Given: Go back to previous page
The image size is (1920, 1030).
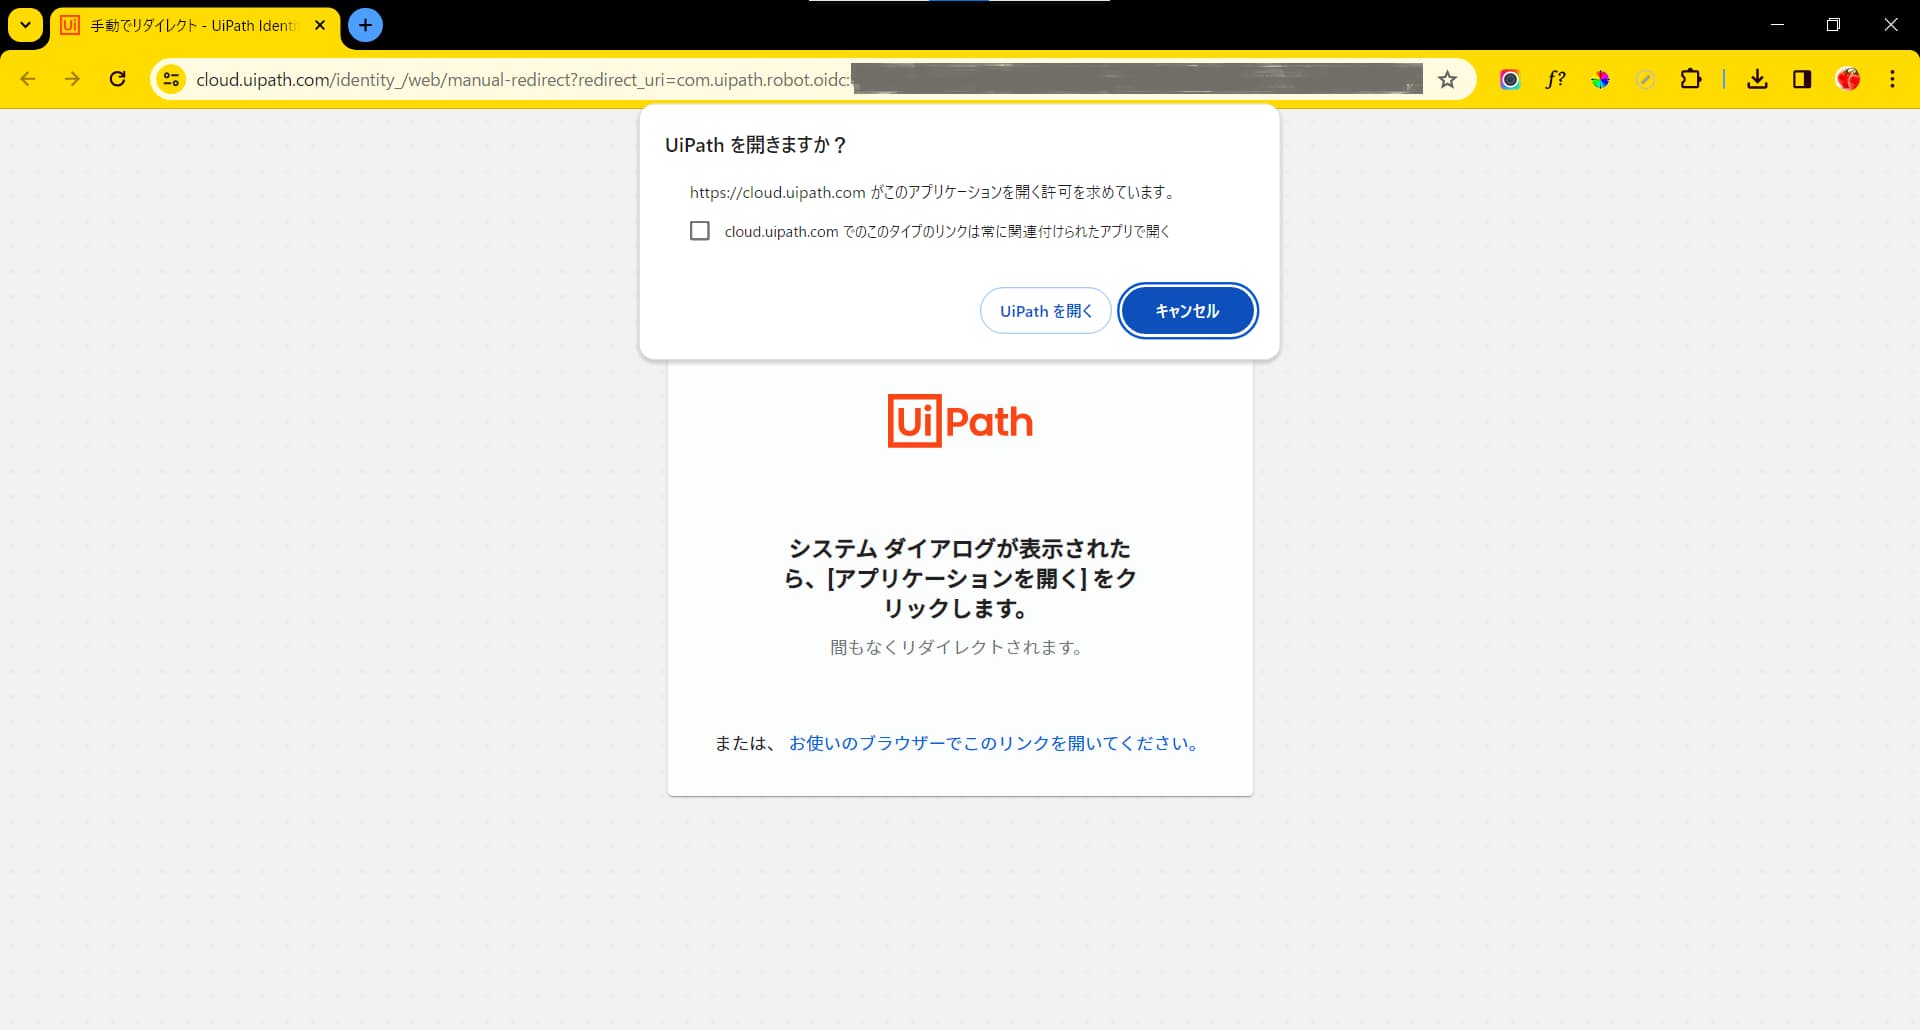Looking at the screenshot, I should [x=28, y=79].
